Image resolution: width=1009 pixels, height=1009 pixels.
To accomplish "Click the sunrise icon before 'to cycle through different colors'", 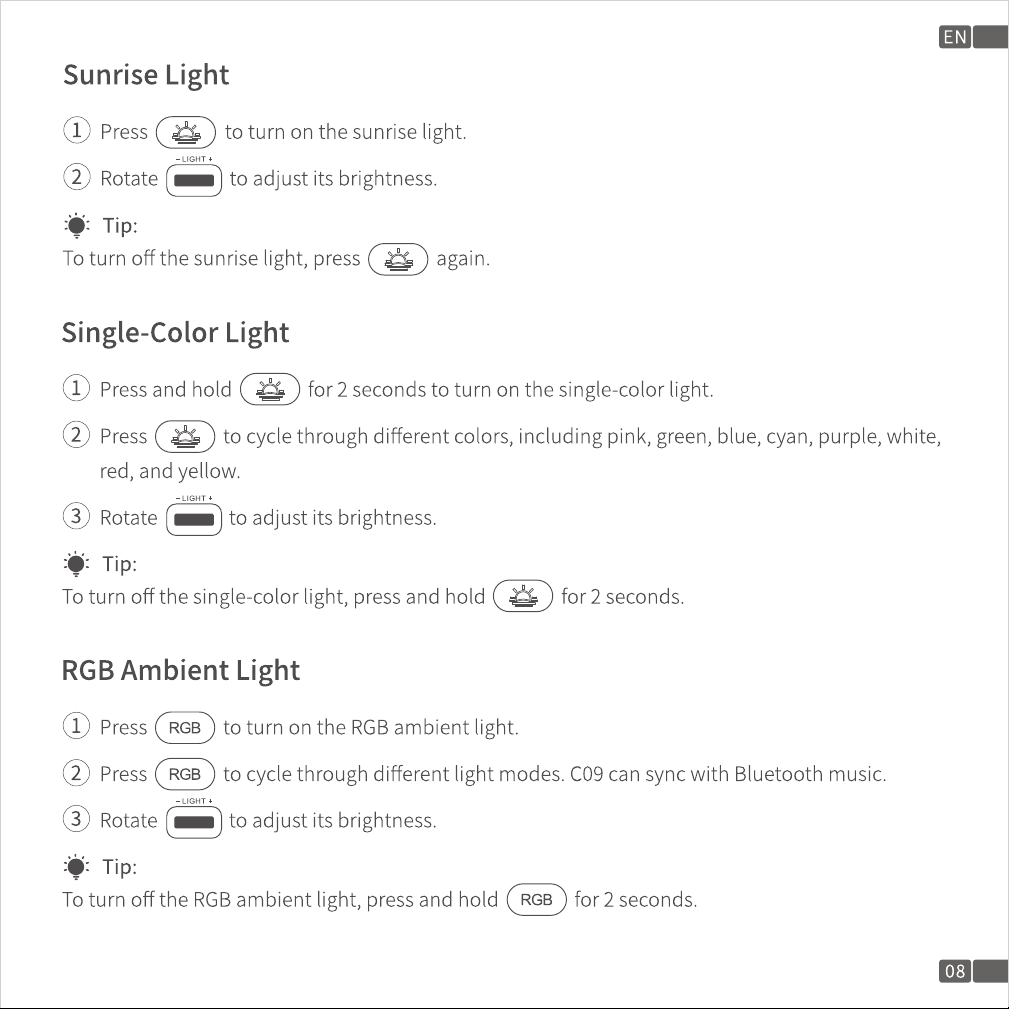I will coord(185,436).
